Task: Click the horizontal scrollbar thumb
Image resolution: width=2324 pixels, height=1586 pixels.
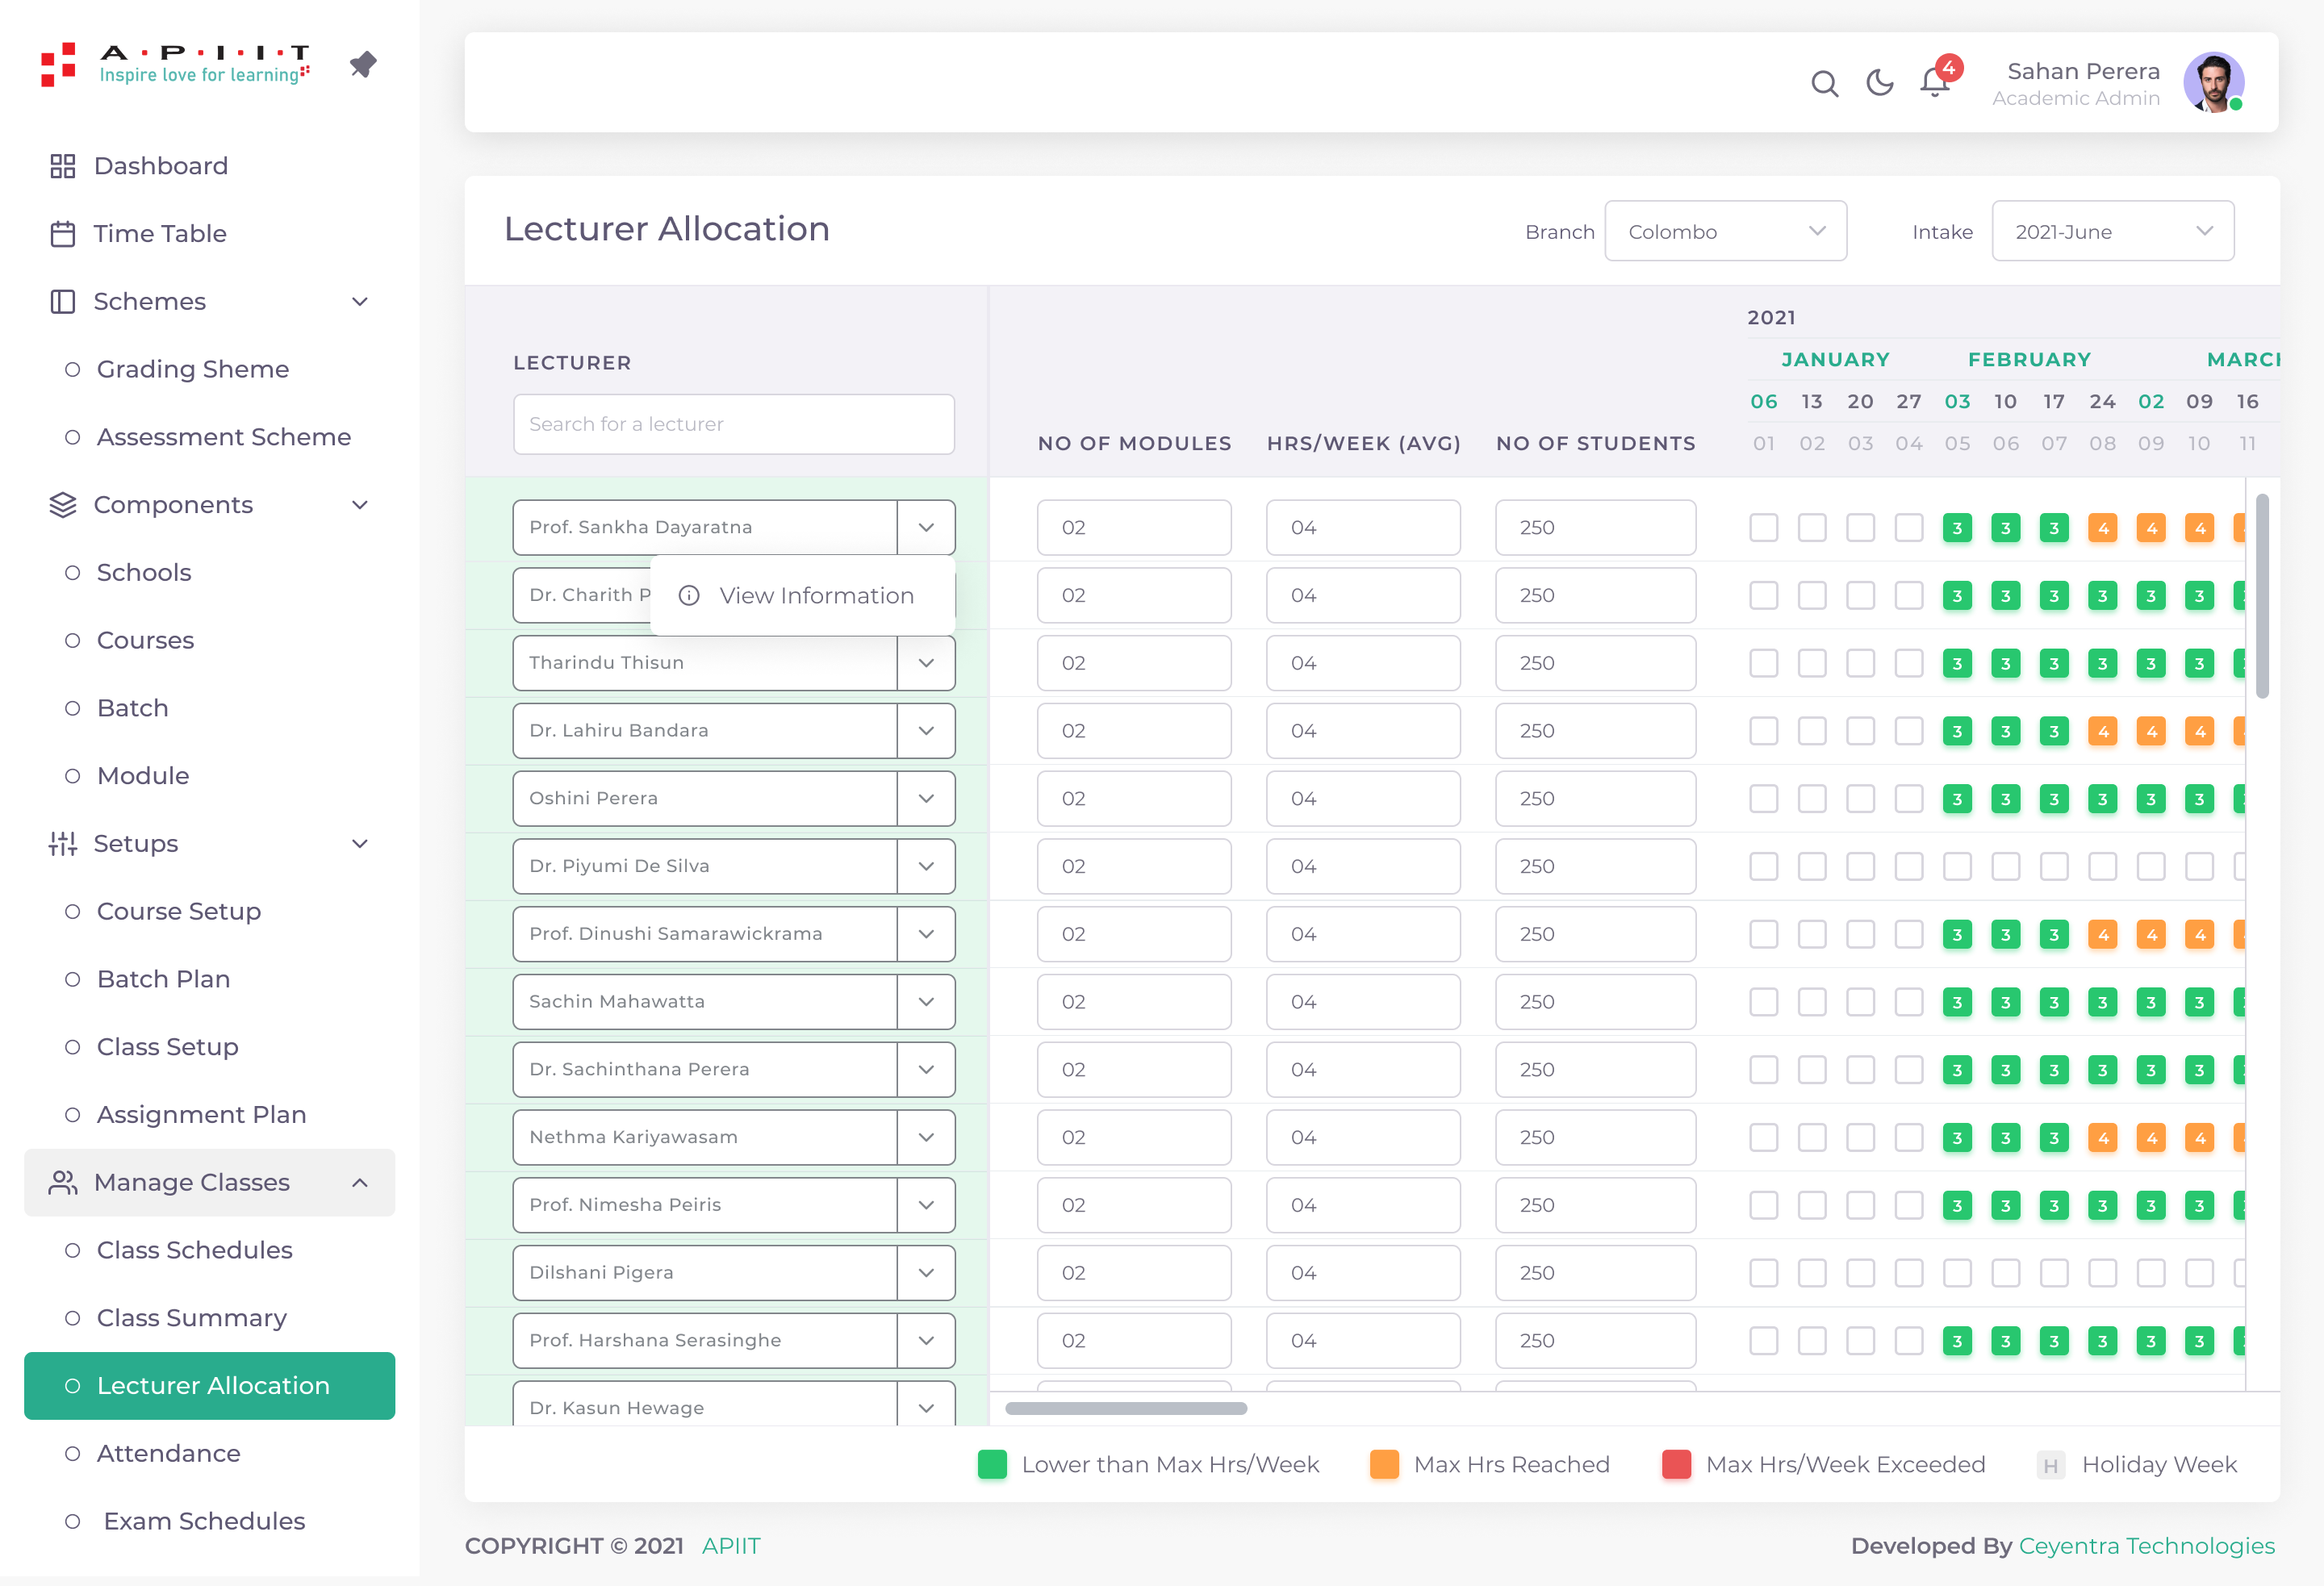Action: [x=1126, y=1408]
